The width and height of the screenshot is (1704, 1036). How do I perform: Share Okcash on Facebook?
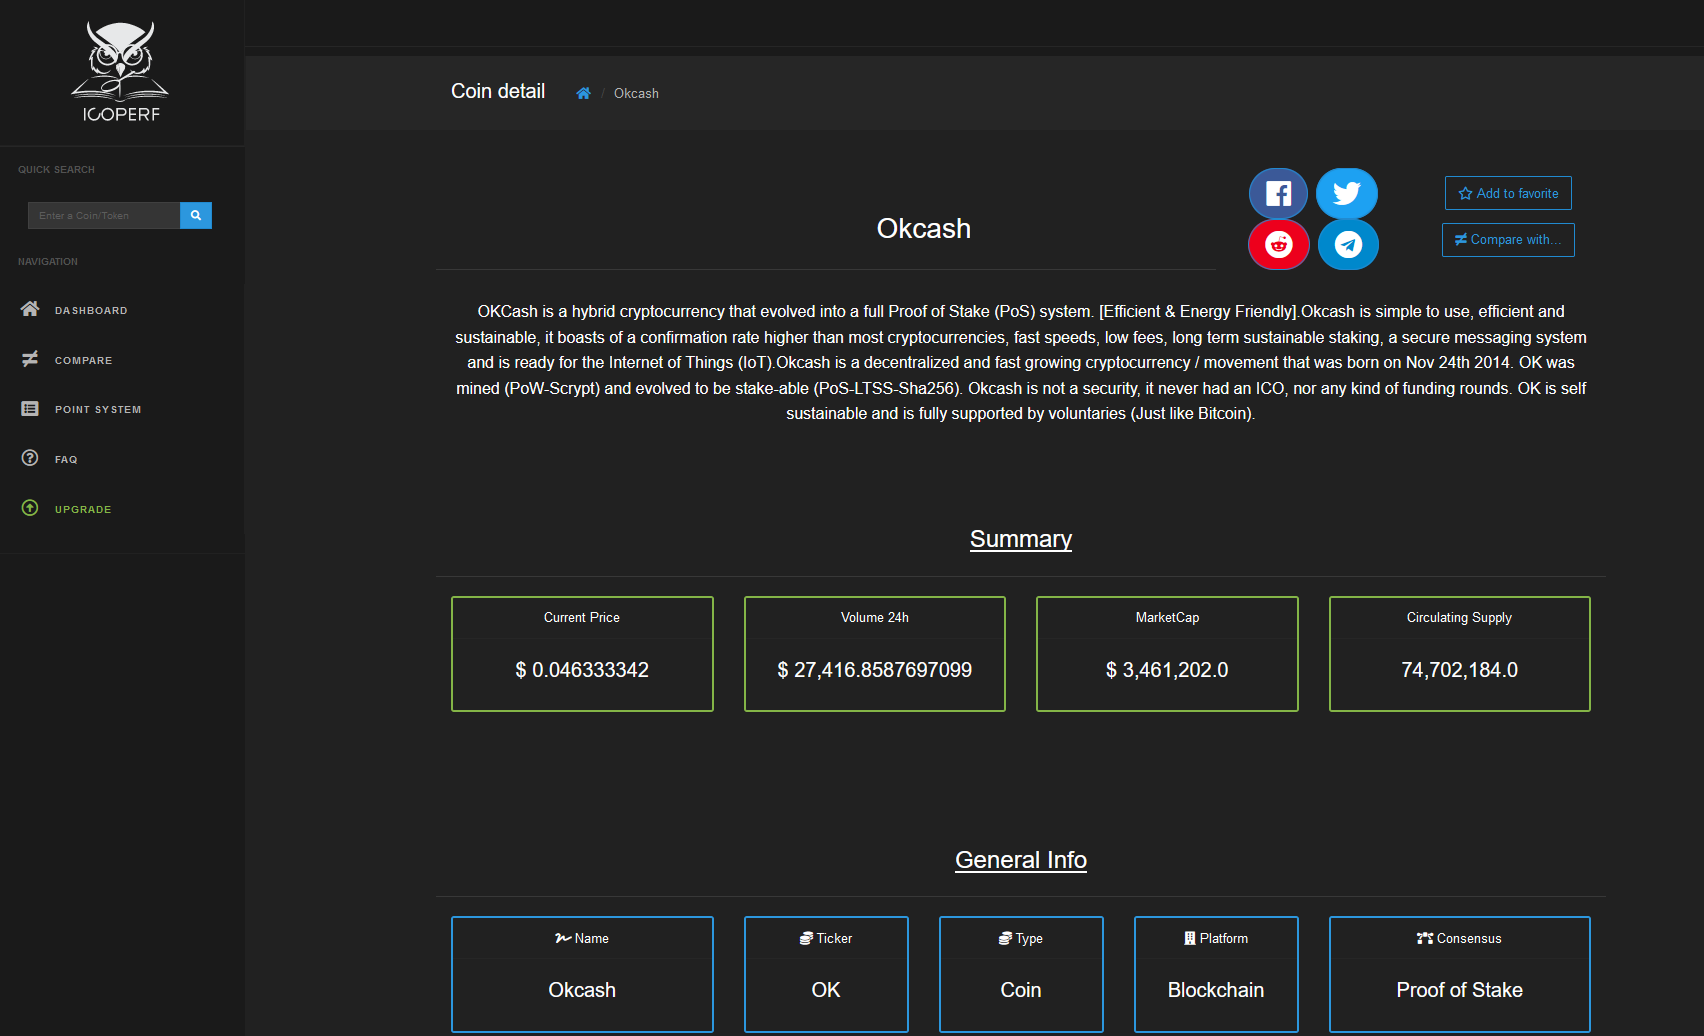pyautogui.click(x=1278, y=193)
